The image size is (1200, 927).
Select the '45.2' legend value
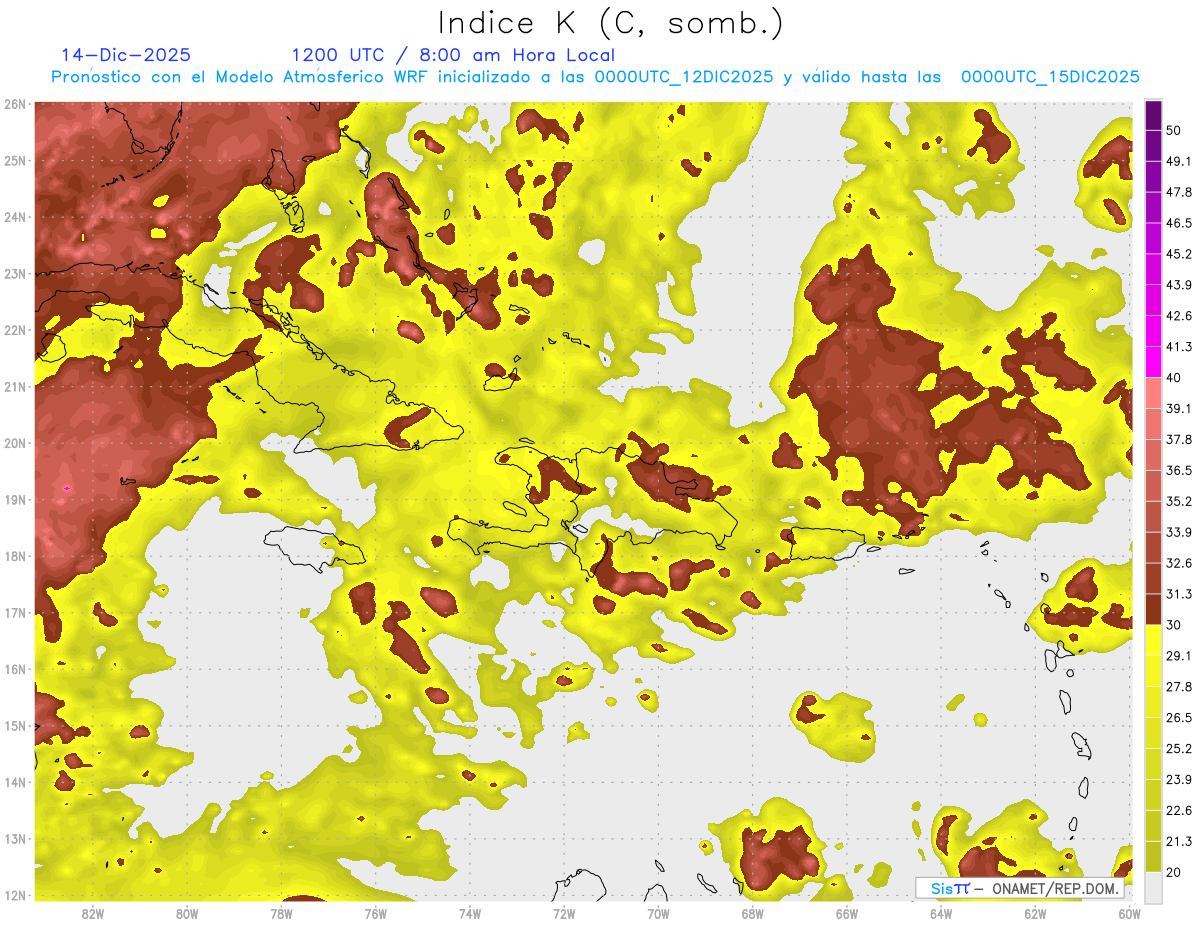point(1180,254)
